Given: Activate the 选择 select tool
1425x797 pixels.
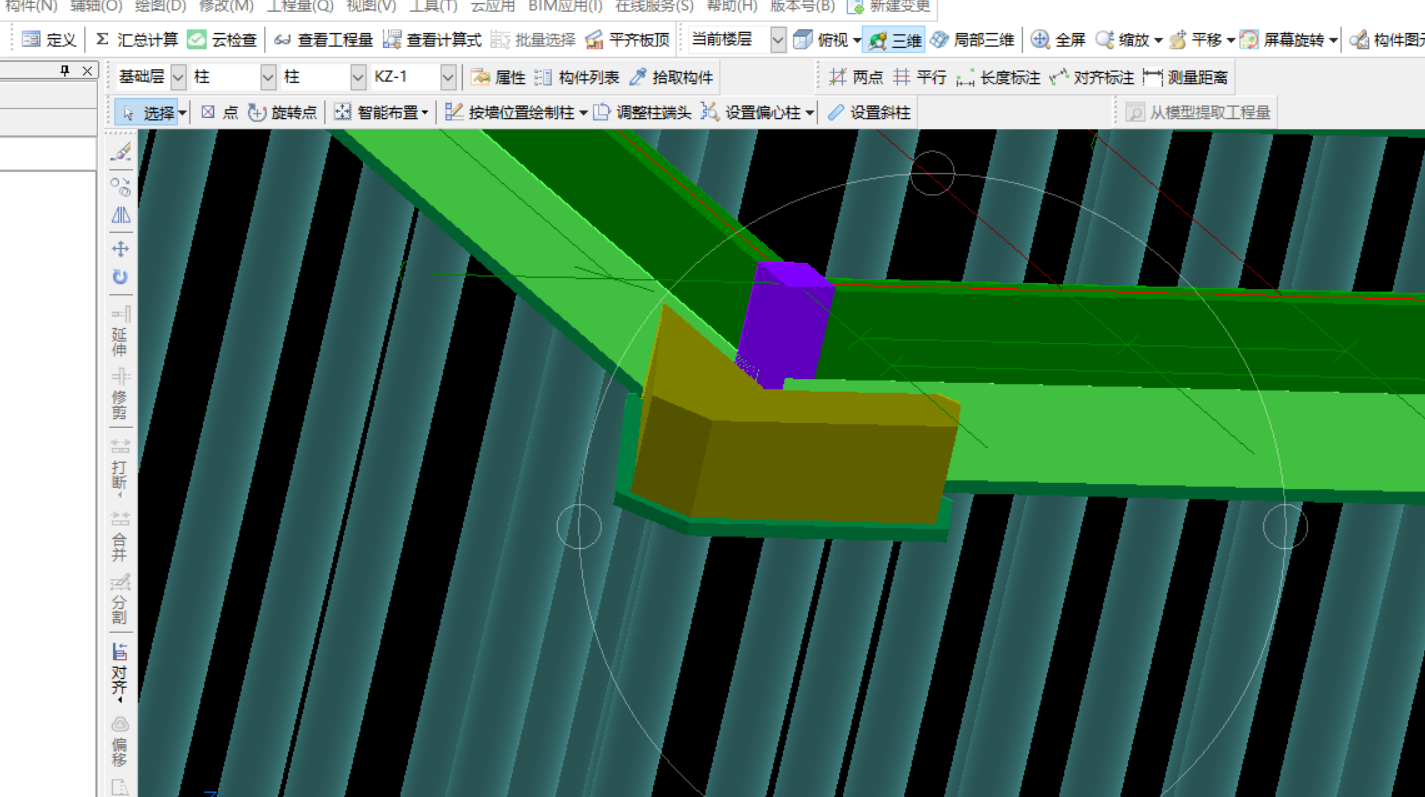Looking at the screenshot, I should (147, 113).
